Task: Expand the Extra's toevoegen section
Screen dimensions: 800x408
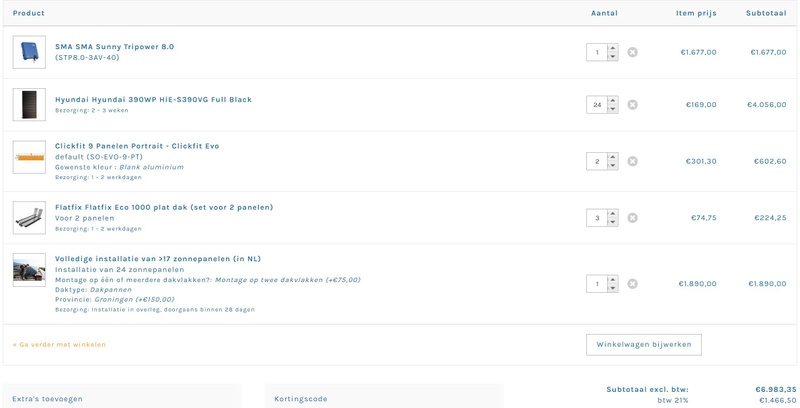Action: click(122, 398)
